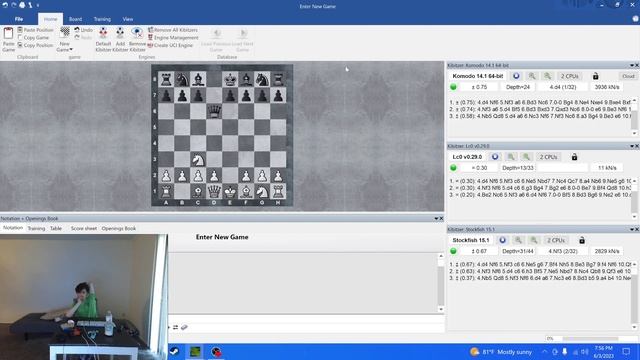Click Copy Game in Clipboard group
Screen dimensions: 640x360
point(33,38)
